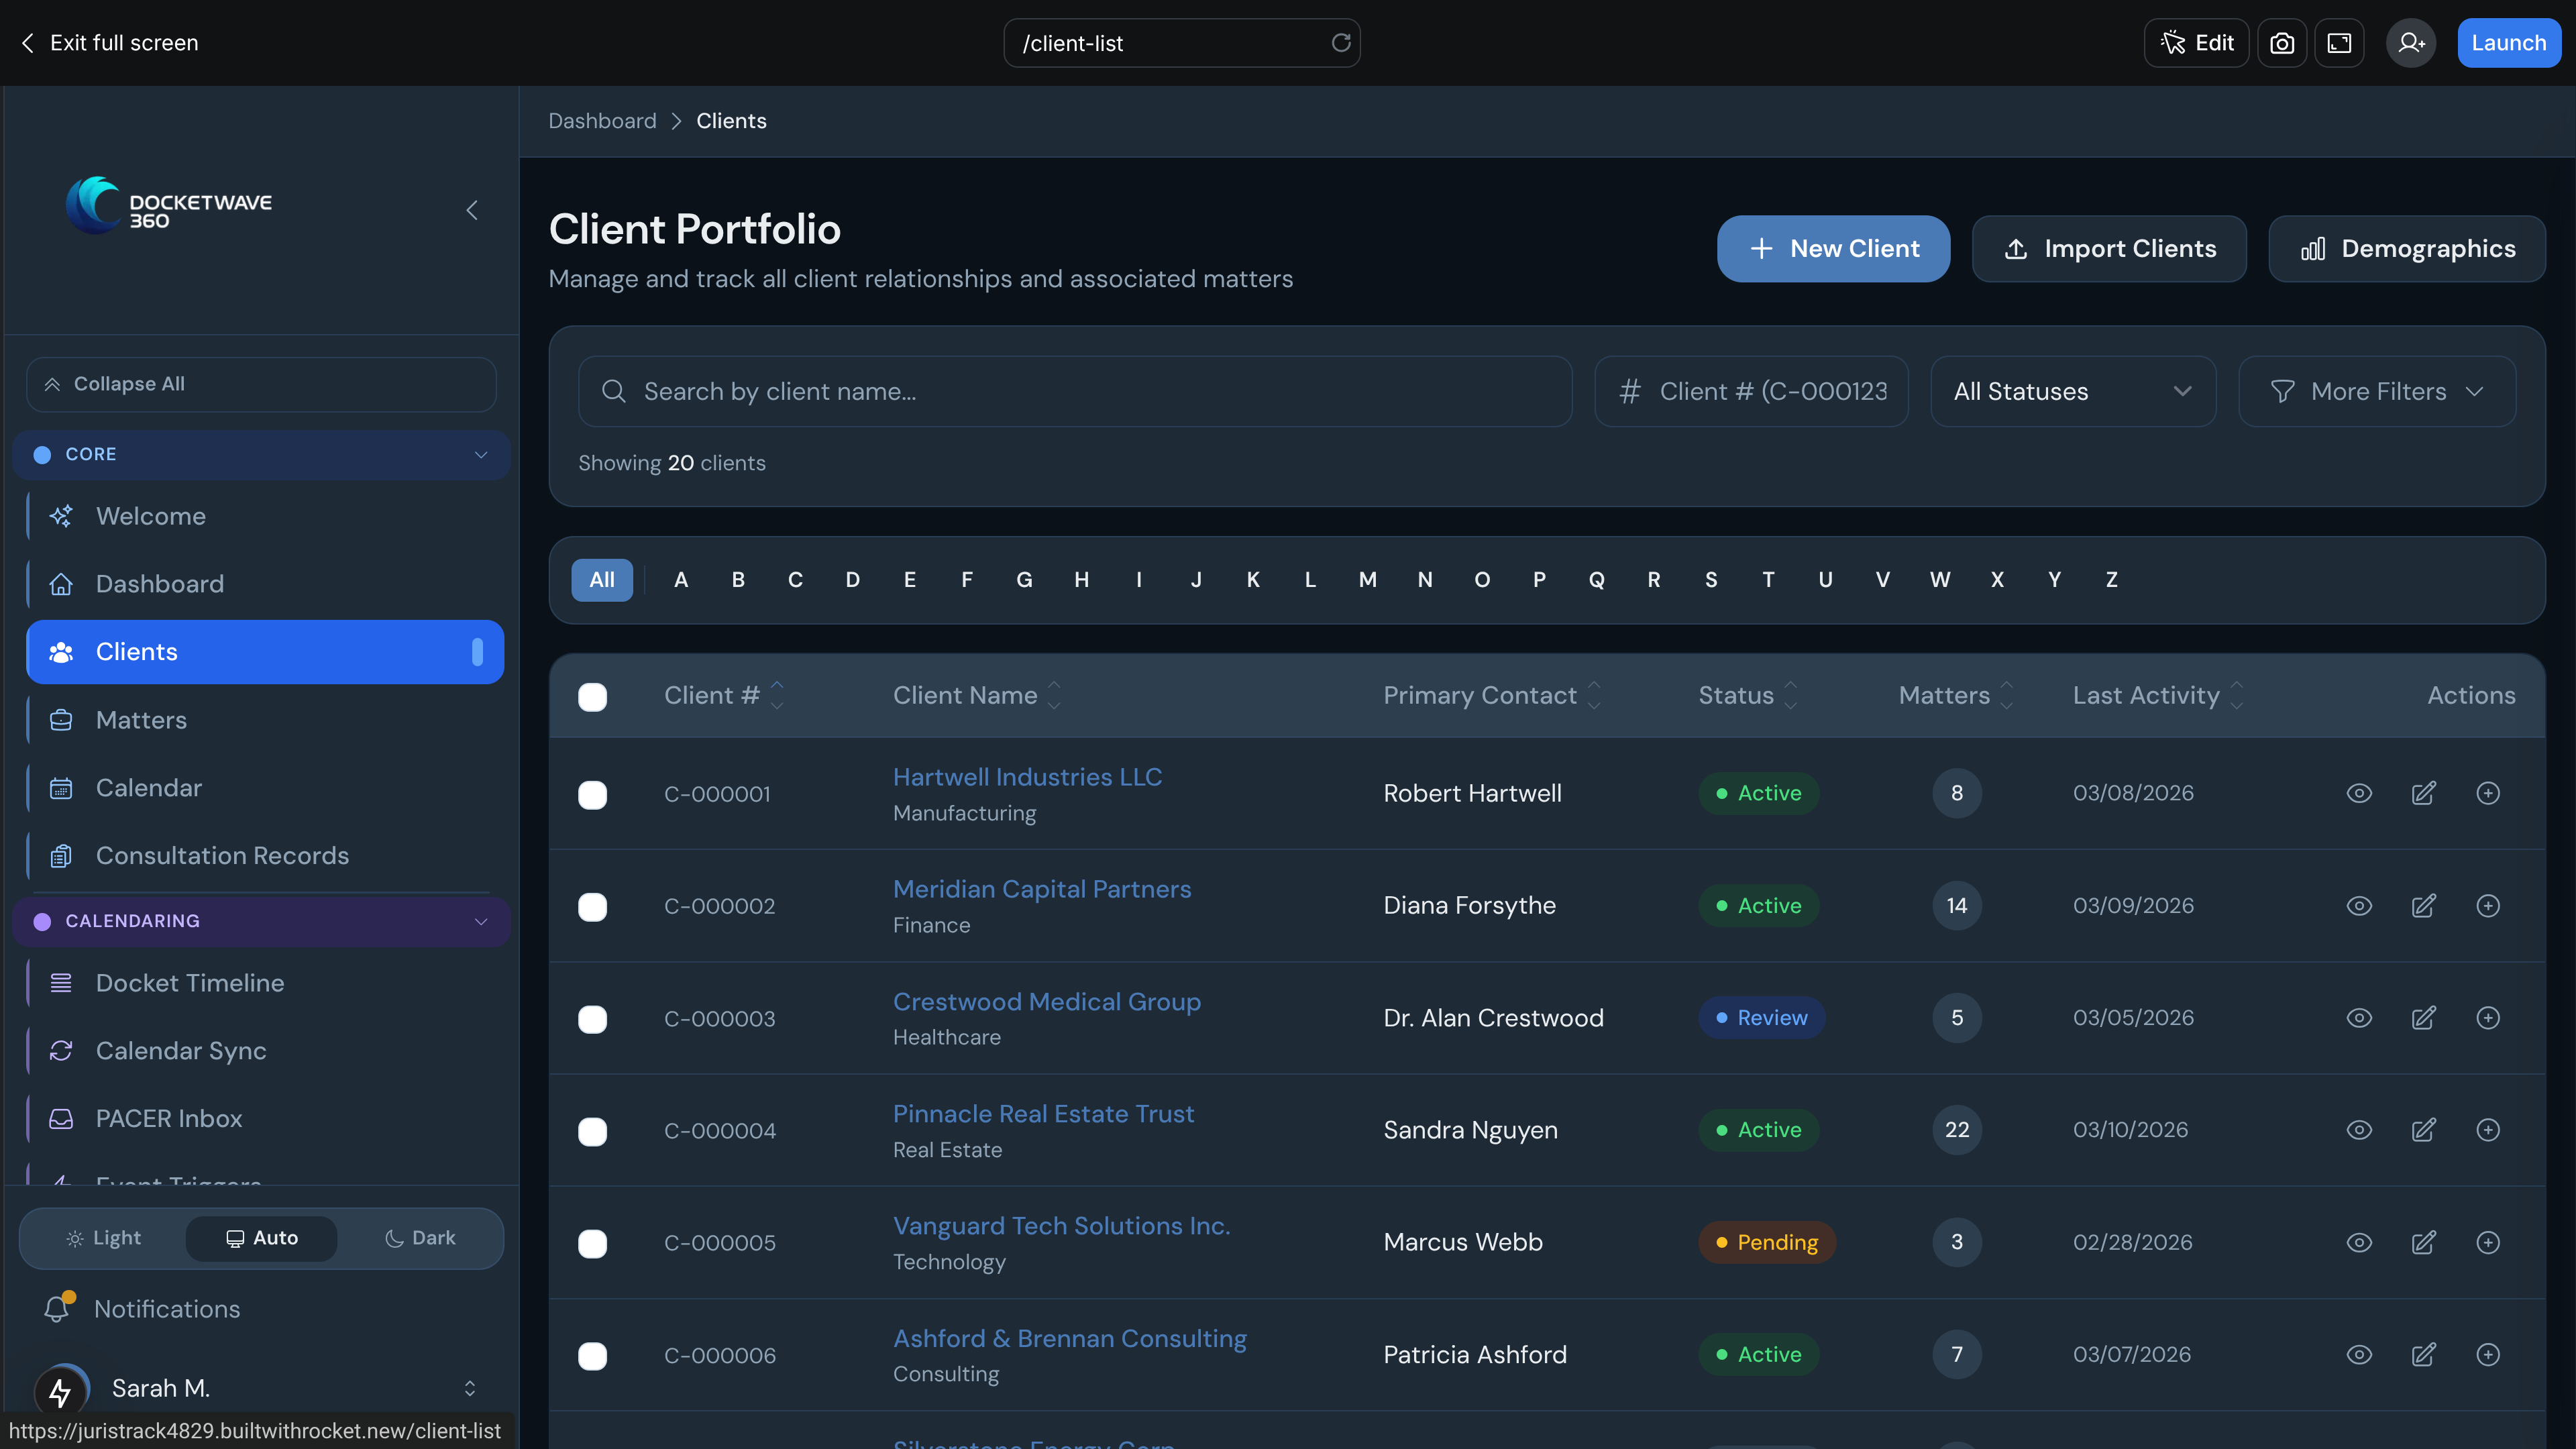Image resolution: width=2576 pixels, height=1449 pixels.
Task: Edit Ashford & Brennan Consulting client
Action: tap(2423, 1355)
